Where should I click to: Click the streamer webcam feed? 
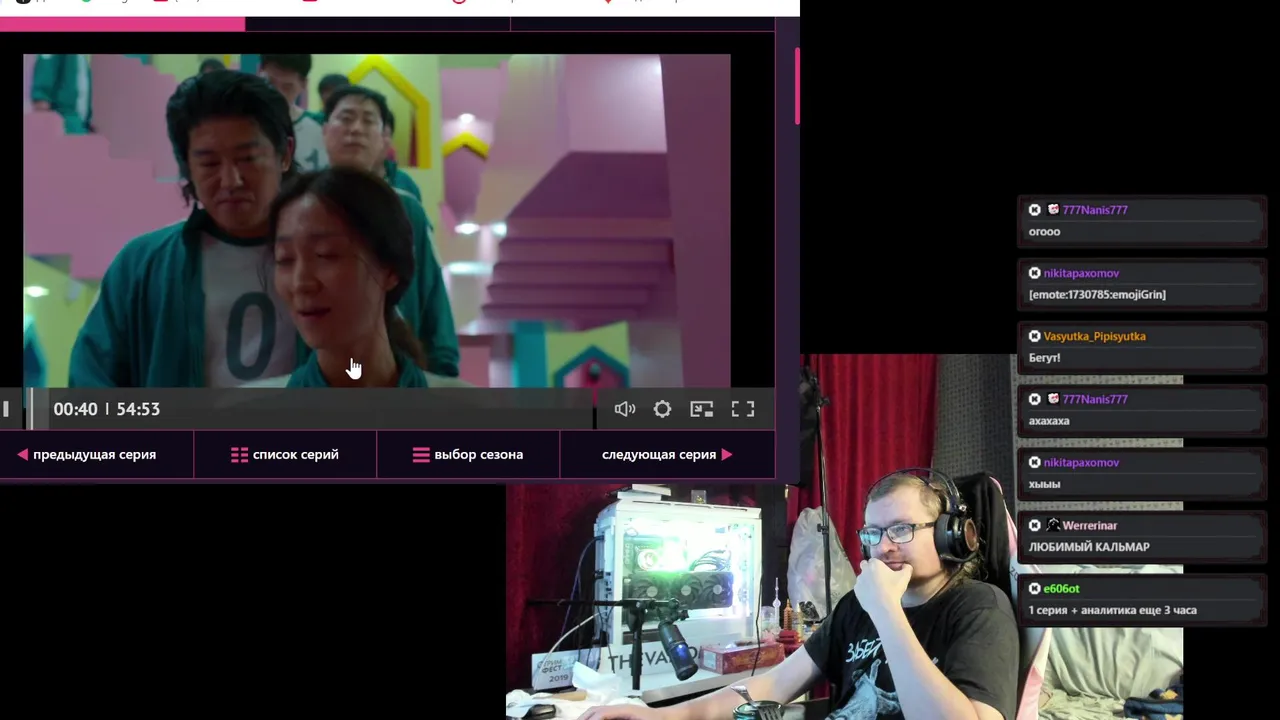point(845,537)
